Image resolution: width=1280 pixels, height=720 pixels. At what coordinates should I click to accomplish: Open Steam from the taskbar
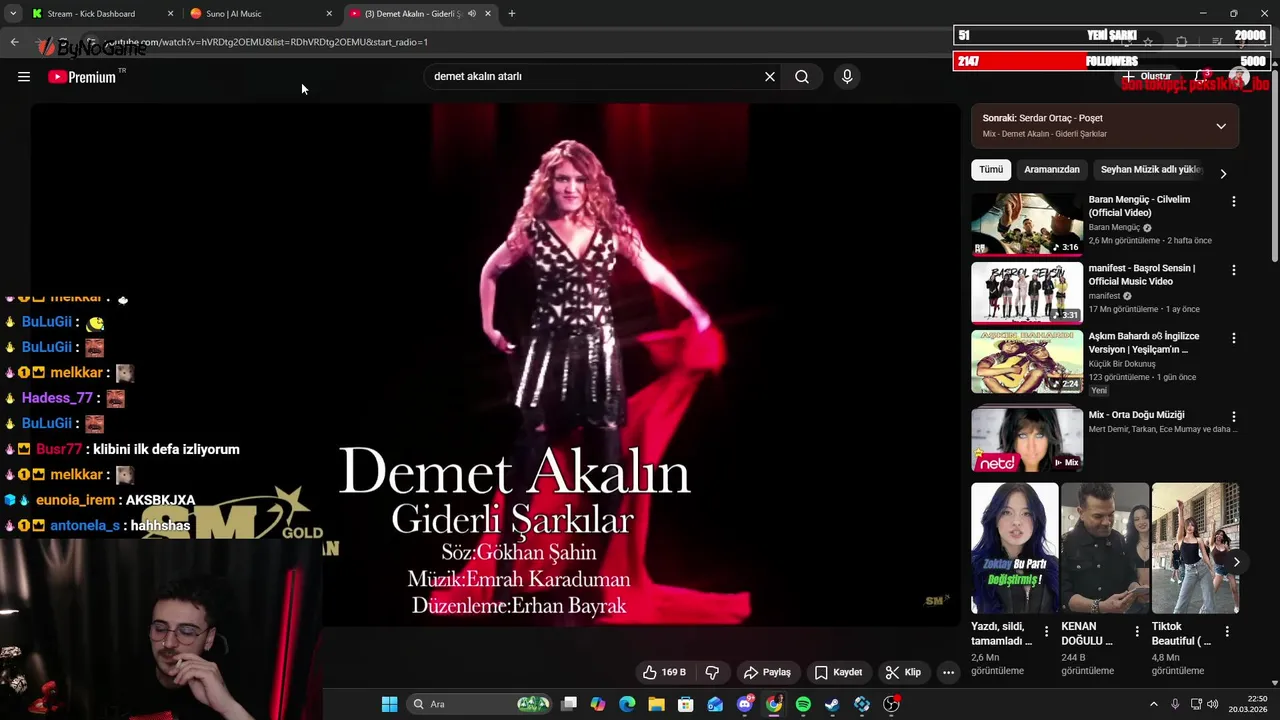click(x=832, y=704)
